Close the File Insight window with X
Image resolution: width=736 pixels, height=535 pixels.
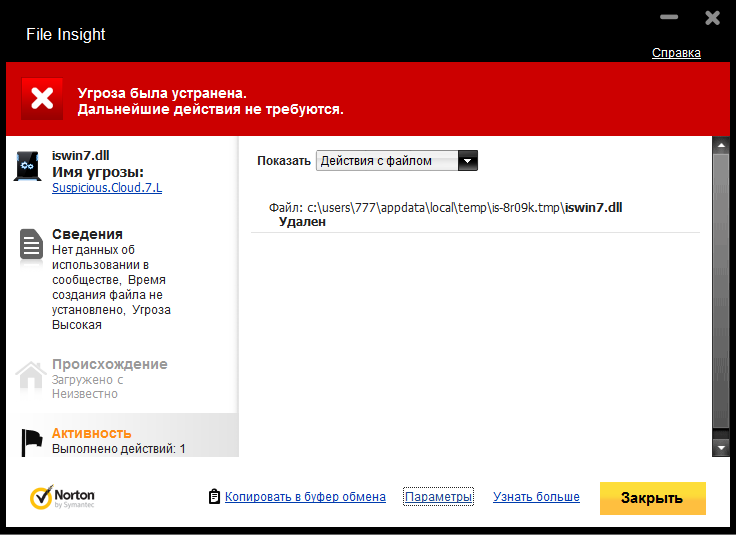(712, 18)
